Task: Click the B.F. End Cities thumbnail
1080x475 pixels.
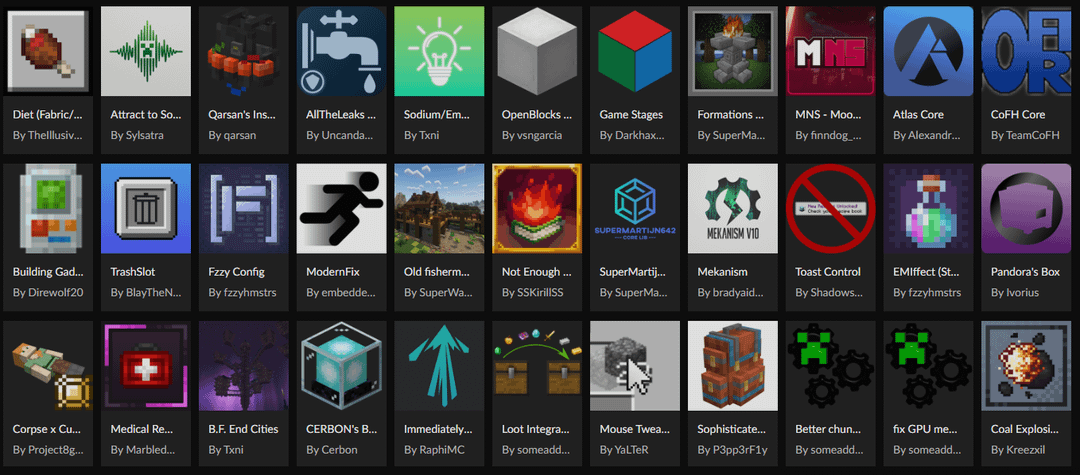Action: [x=242, y=365]
